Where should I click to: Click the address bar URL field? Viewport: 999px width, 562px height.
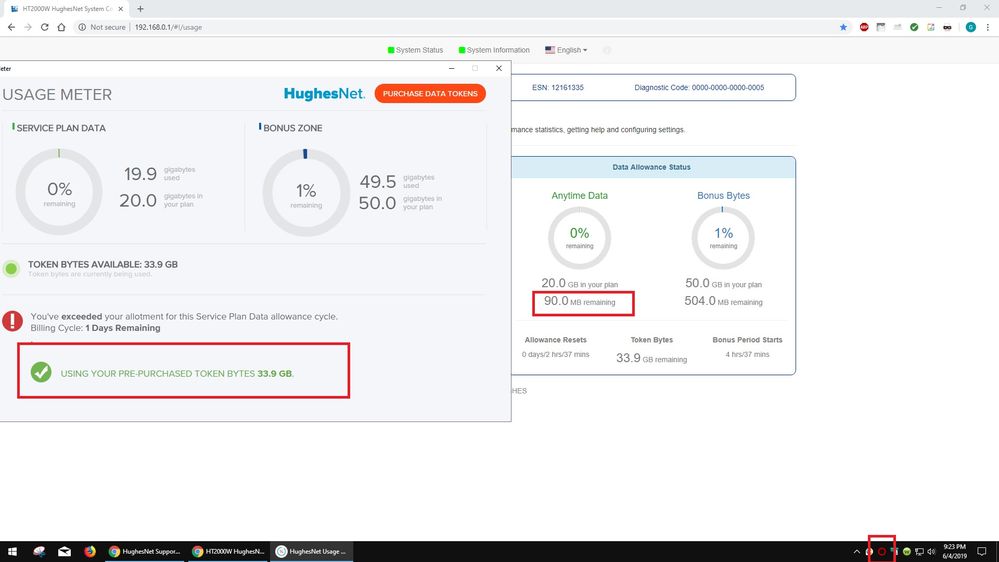(x=300, y=27)
